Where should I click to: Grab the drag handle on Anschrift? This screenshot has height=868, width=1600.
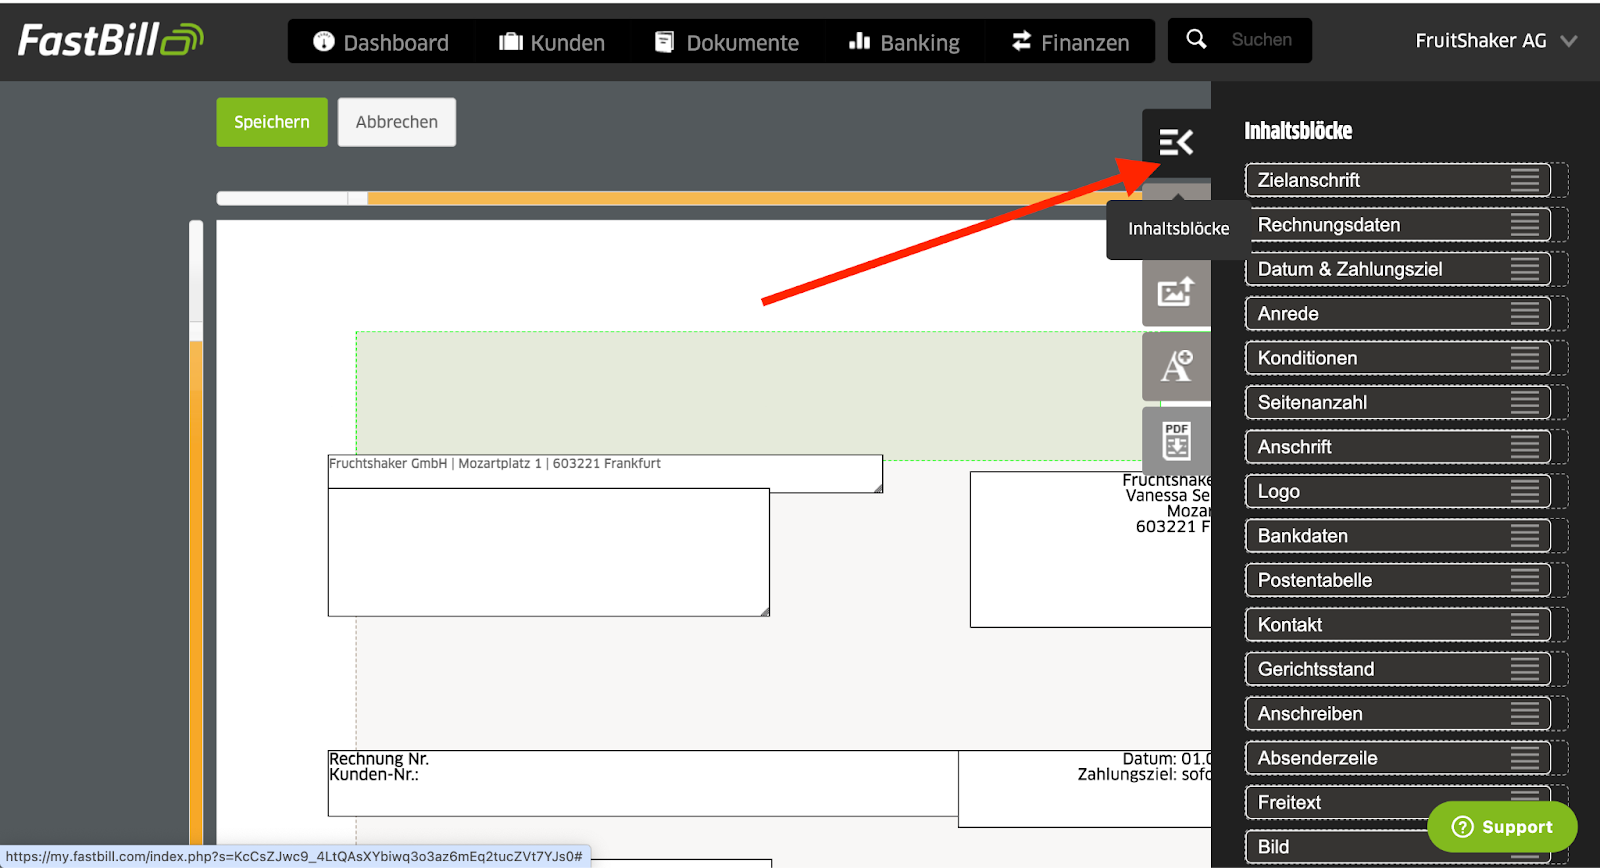point(1525,447)
